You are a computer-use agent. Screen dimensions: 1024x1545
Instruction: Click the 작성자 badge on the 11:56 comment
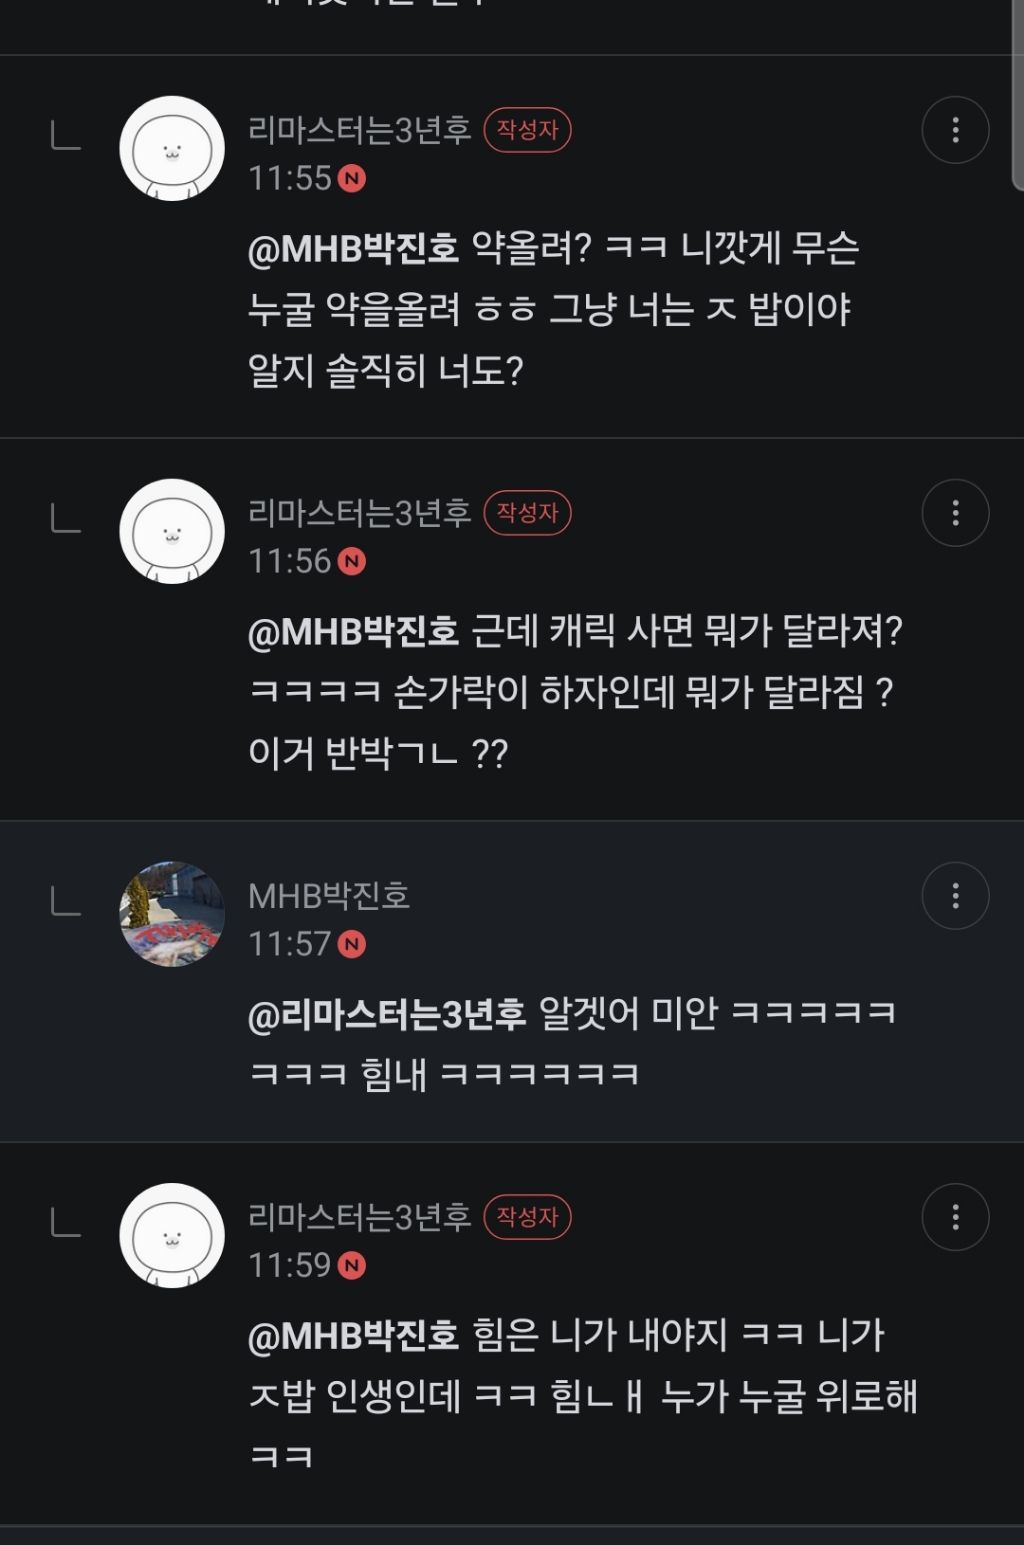click(x=527, y=513)
